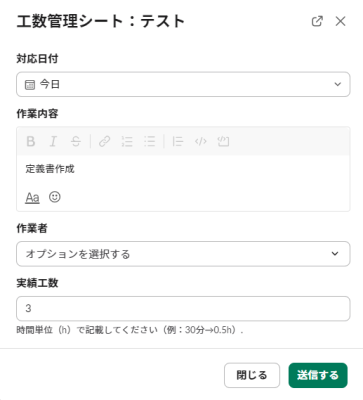Expand the 作業者 option dropdown
This screenshot has height=400, width=363.
pos(183,254)
